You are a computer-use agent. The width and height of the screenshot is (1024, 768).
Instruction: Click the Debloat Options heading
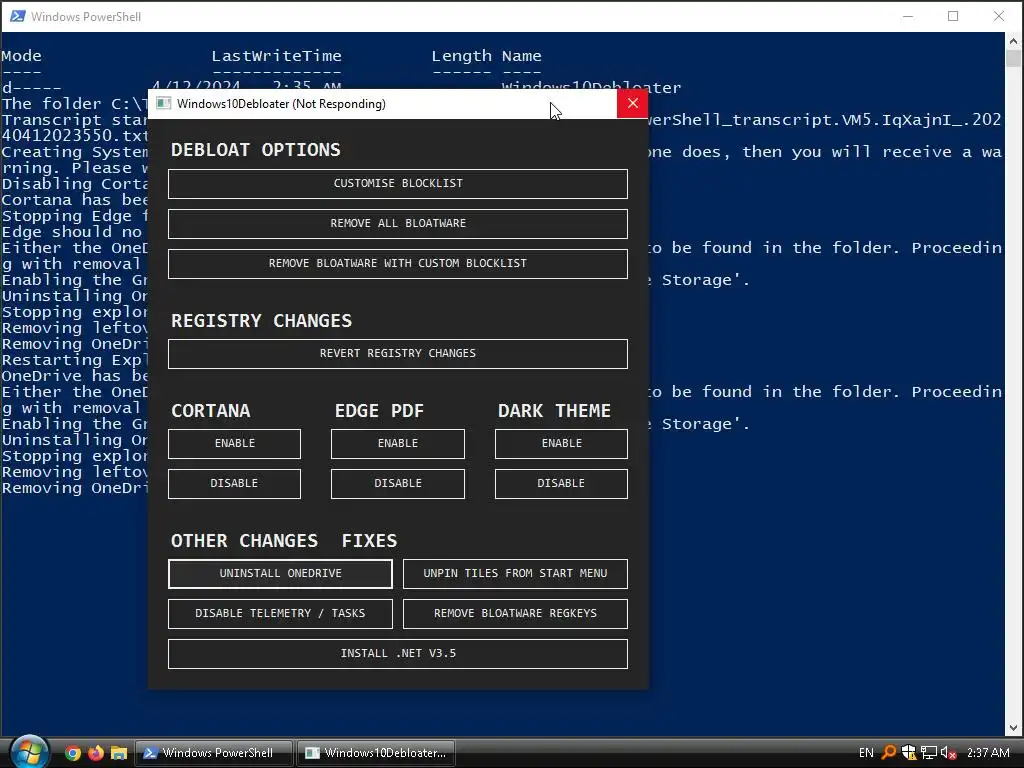click(256, 150)
